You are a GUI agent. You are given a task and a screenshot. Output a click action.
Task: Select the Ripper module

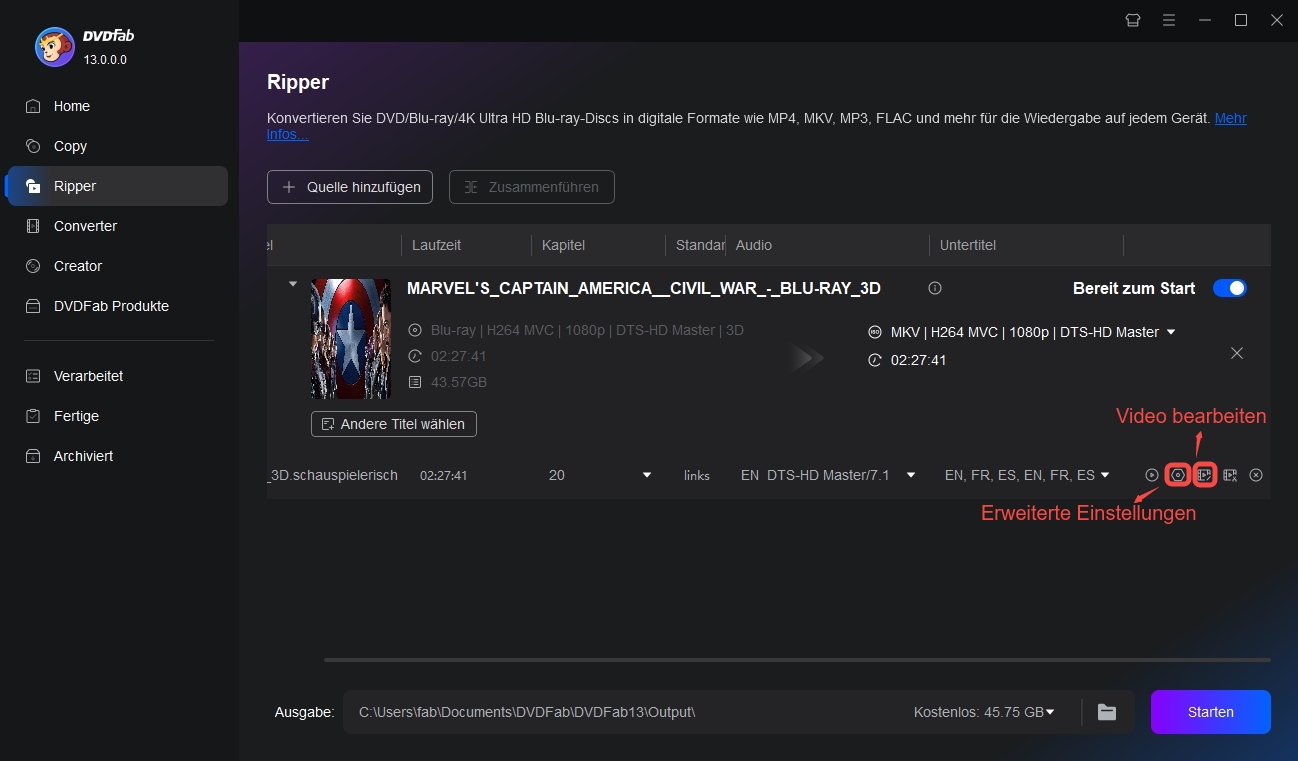(118, 186)
